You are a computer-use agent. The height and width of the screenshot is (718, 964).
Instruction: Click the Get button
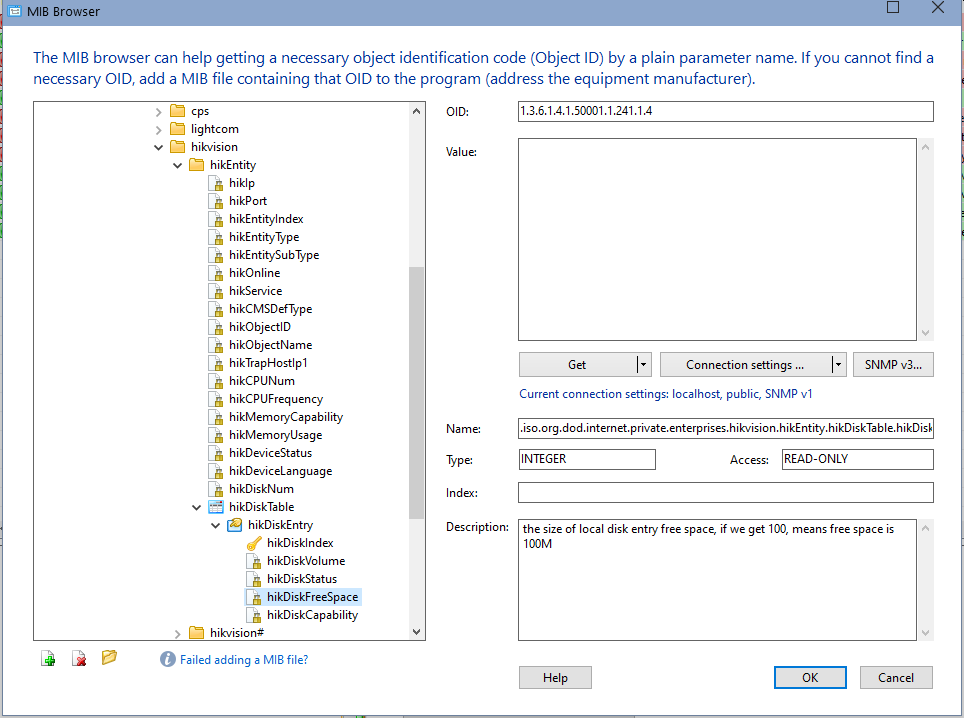(x=577, y=365)
